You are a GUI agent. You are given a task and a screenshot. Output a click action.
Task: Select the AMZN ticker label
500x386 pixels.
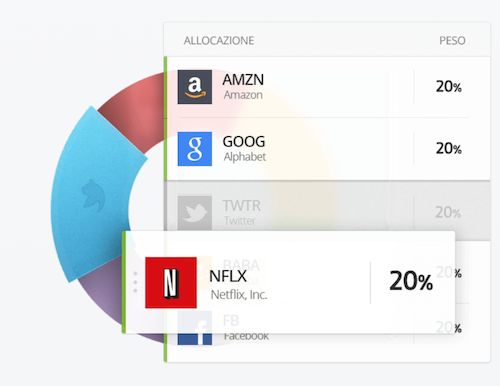(x=243, y=80)
